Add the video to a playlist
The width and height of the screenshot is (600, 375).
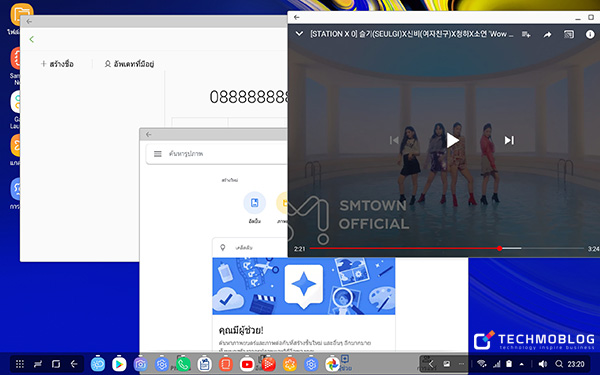coord(526,34)
